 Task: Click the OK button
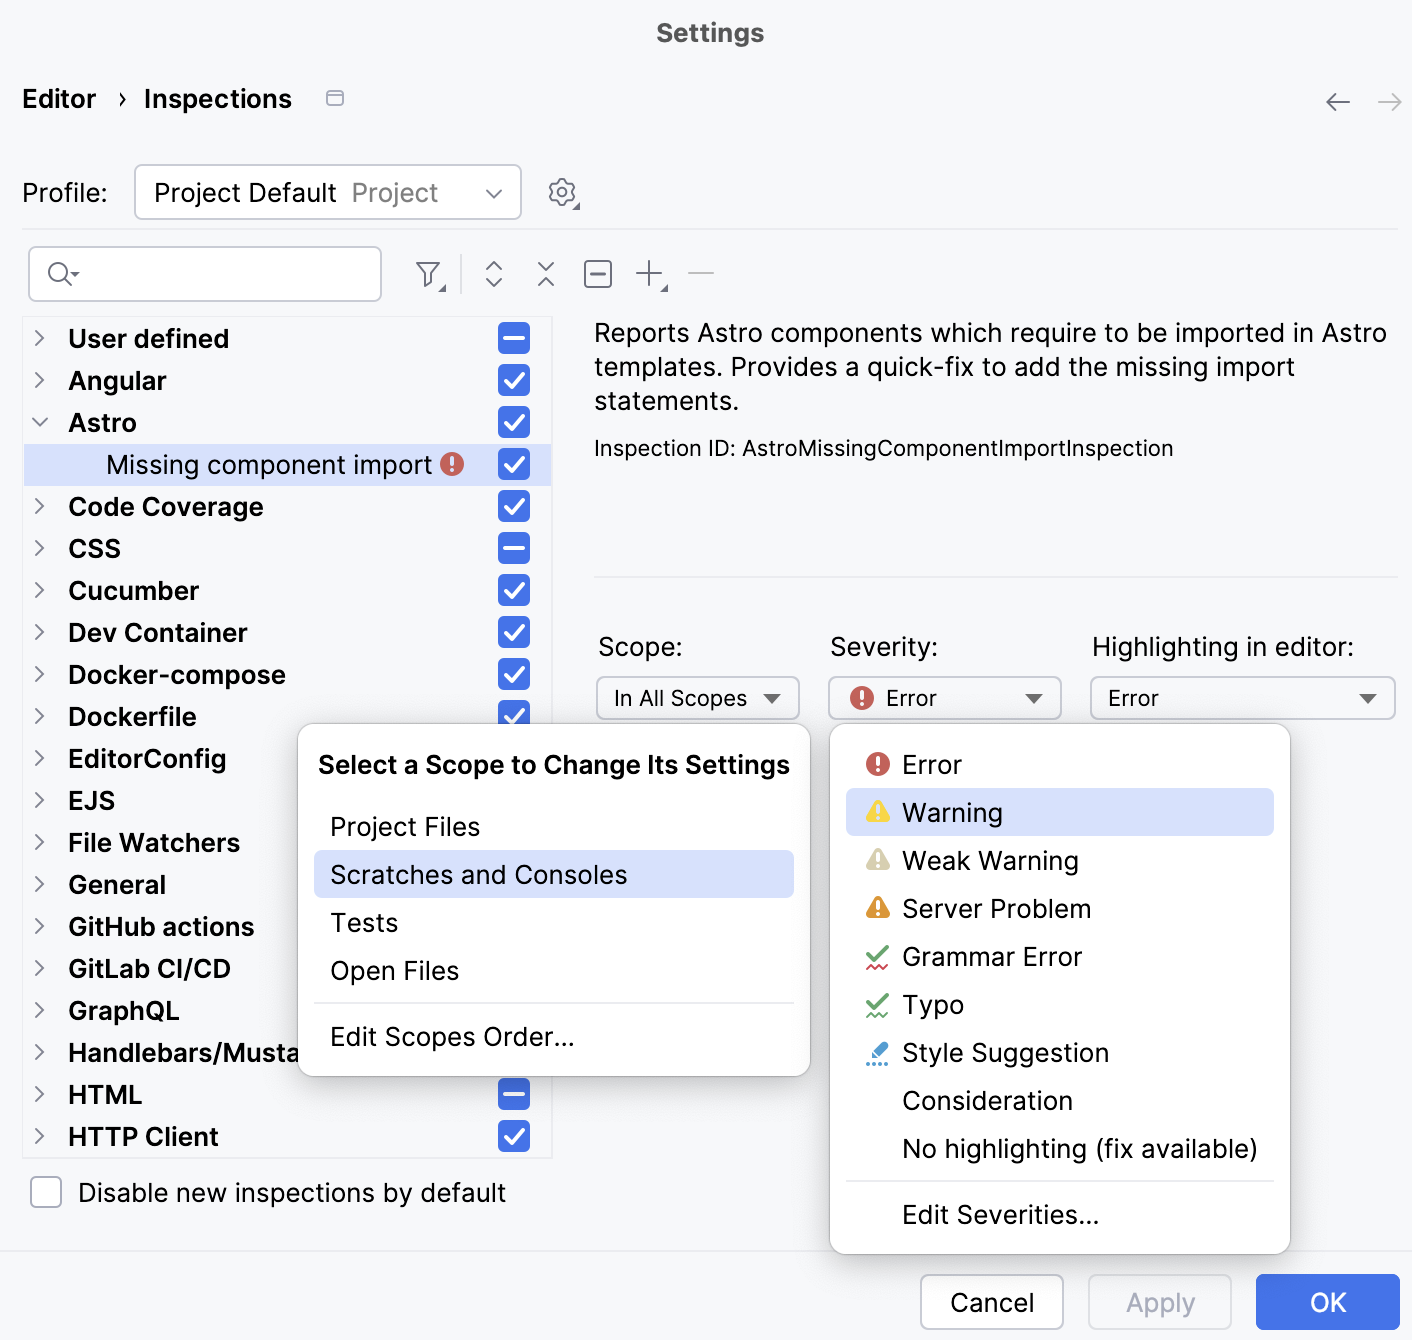click(1327, 1302)
